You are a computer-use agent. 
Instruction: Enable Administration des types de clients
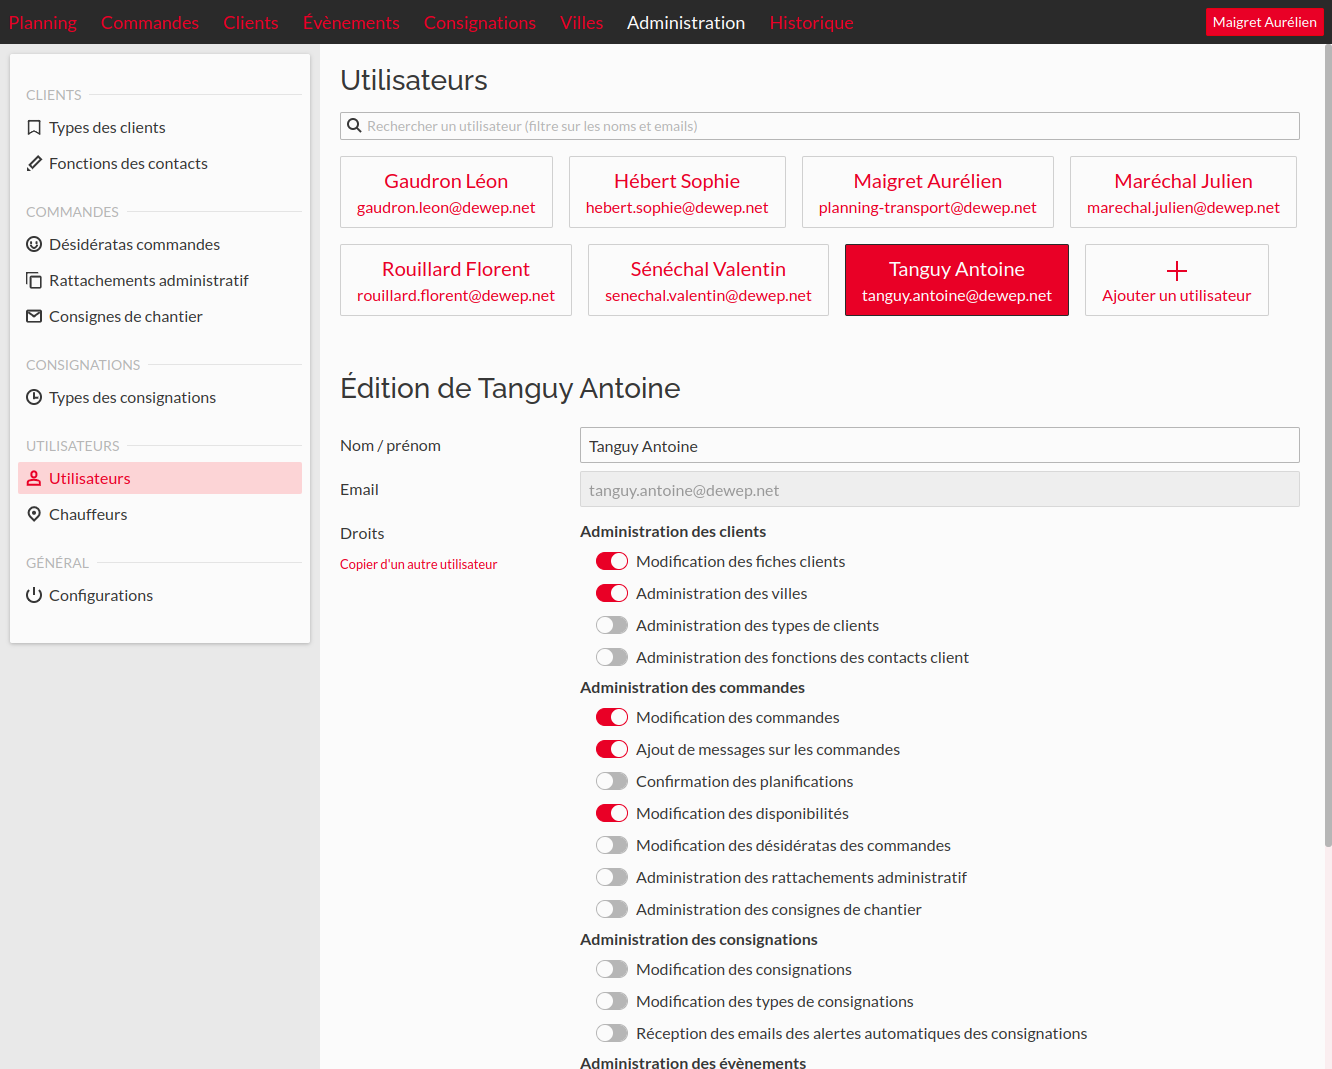coord(611,625)
